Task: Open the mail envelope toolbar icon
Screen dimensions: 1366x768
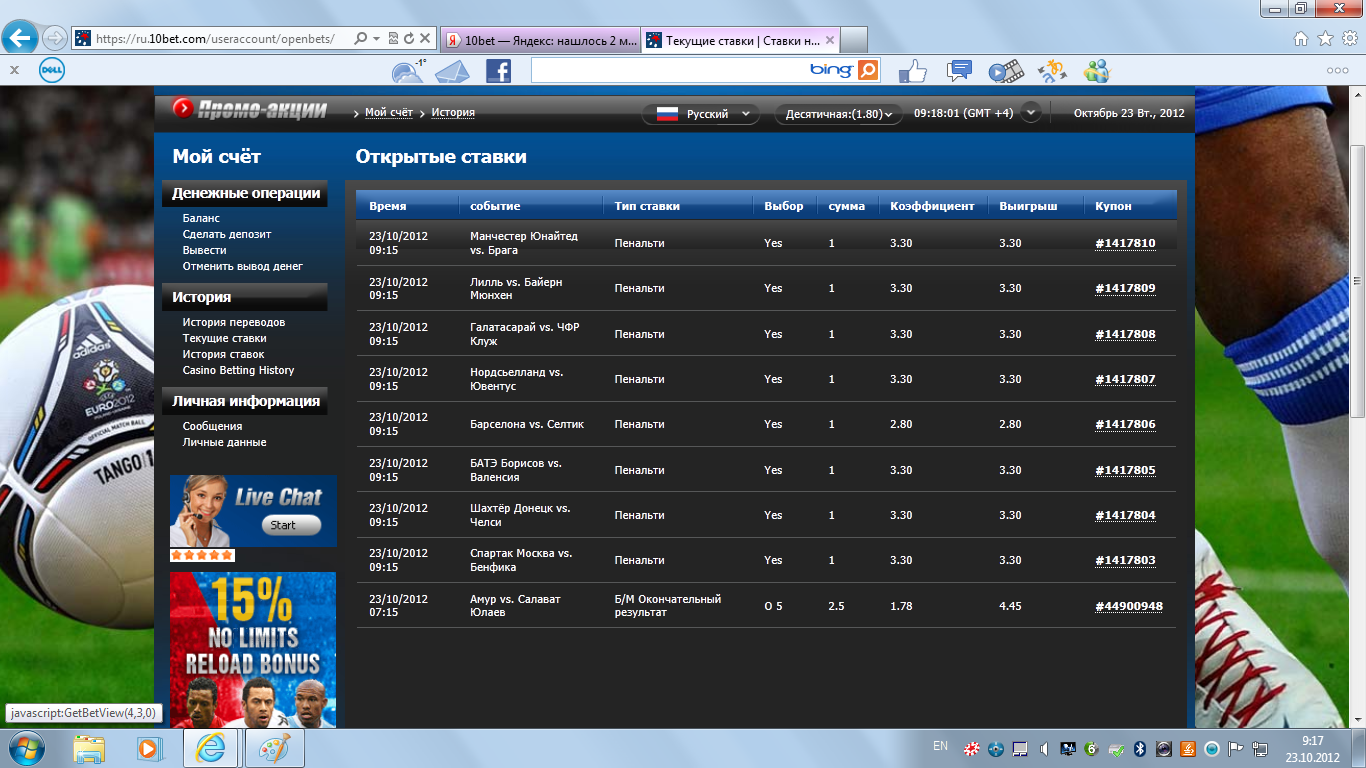Action: 452,71
